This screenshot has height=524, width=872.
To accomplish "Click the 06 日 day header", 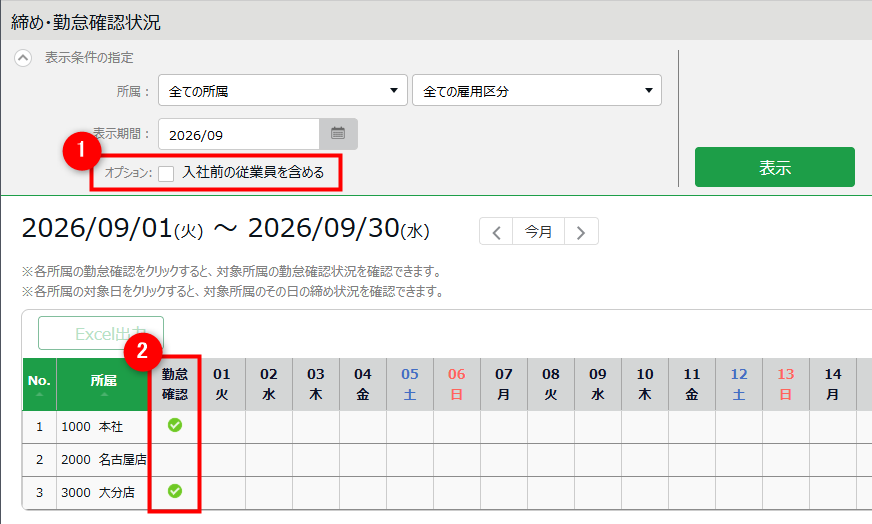I will click(457, 384).
